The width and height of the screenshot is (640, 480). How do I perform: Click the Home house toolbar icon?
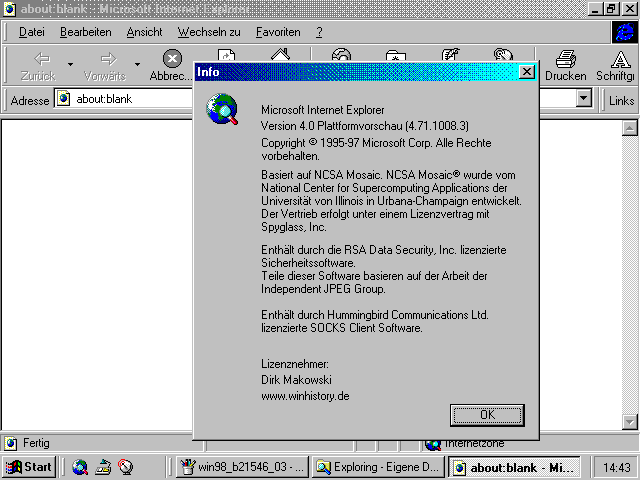click(280, 55)
